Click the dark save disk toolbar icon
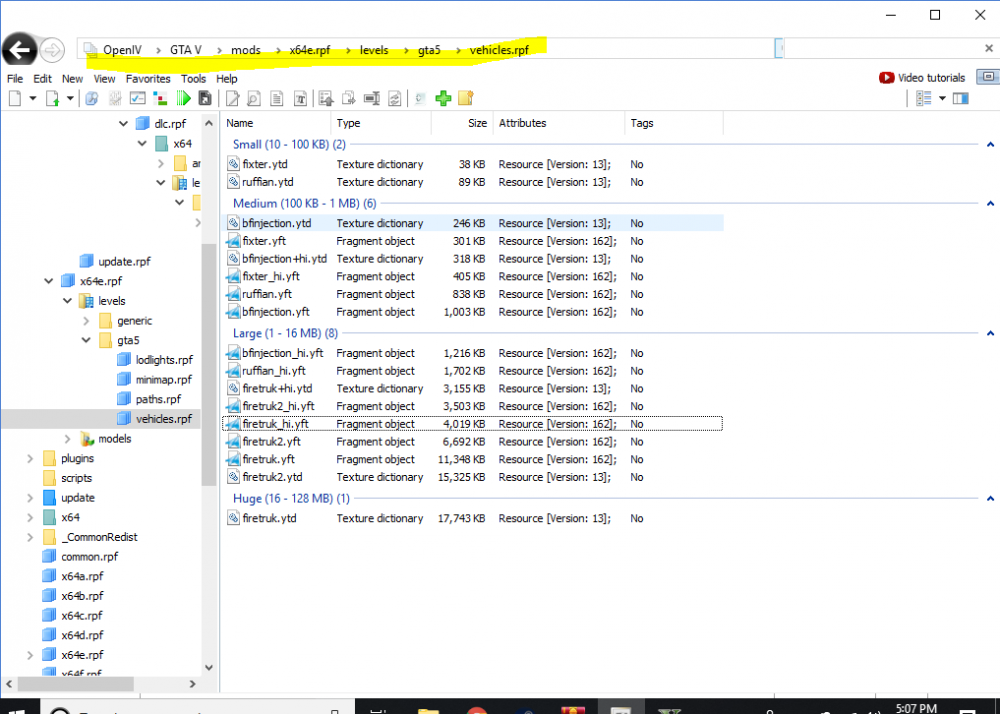1000x714 pixels. (205, 98)
